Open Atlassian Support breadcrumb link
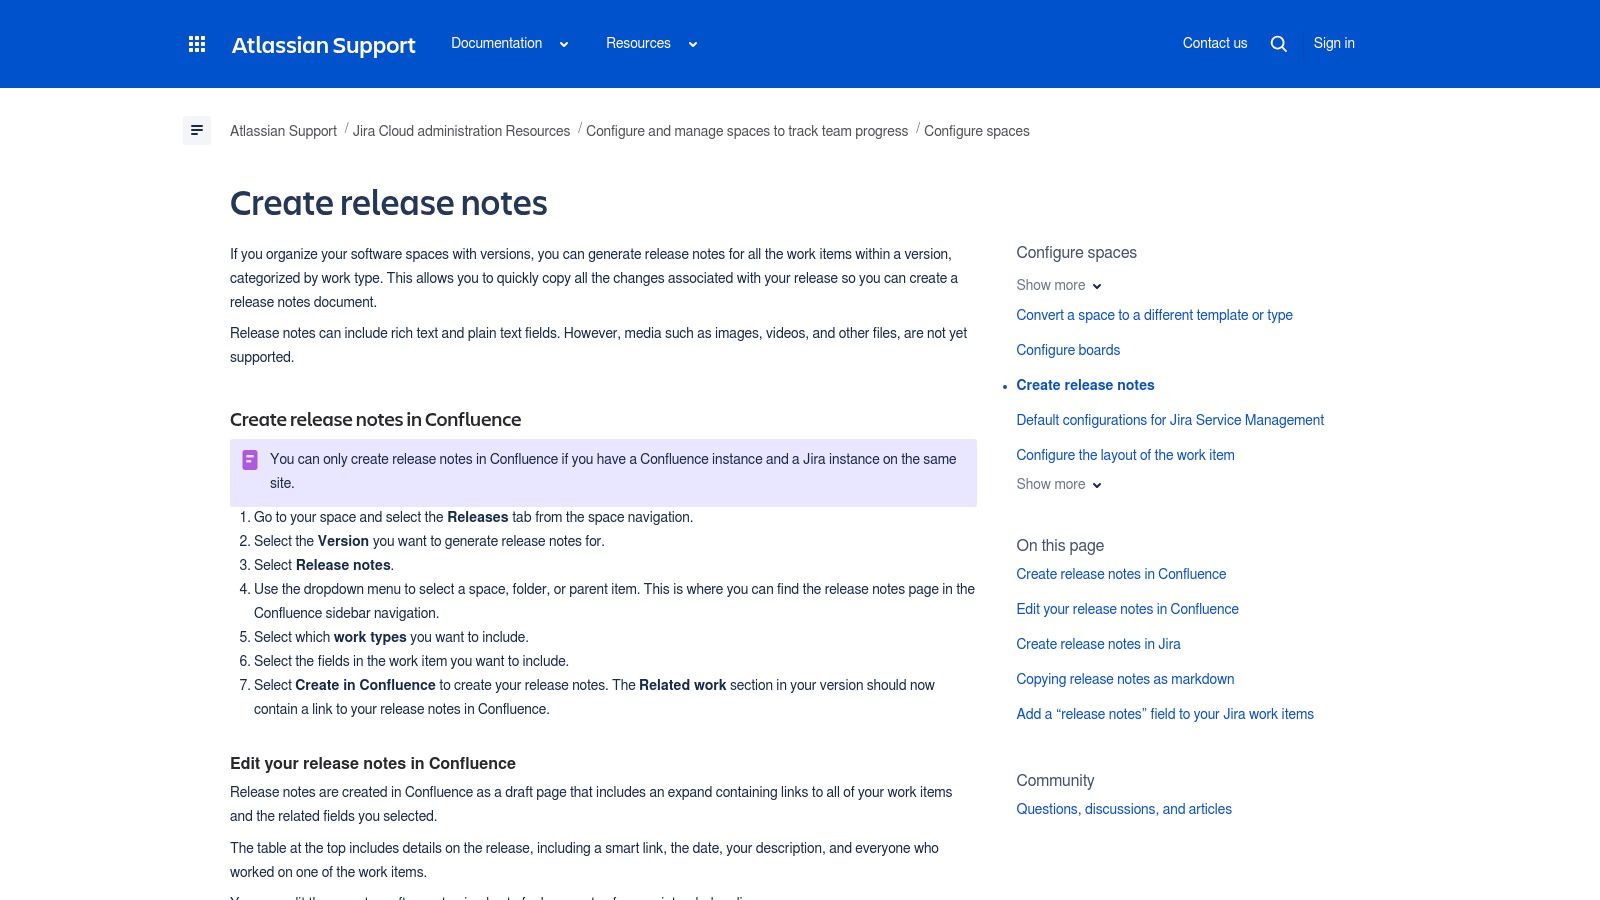Viewport: 1600px width, 900px height. tap(283, 131)
